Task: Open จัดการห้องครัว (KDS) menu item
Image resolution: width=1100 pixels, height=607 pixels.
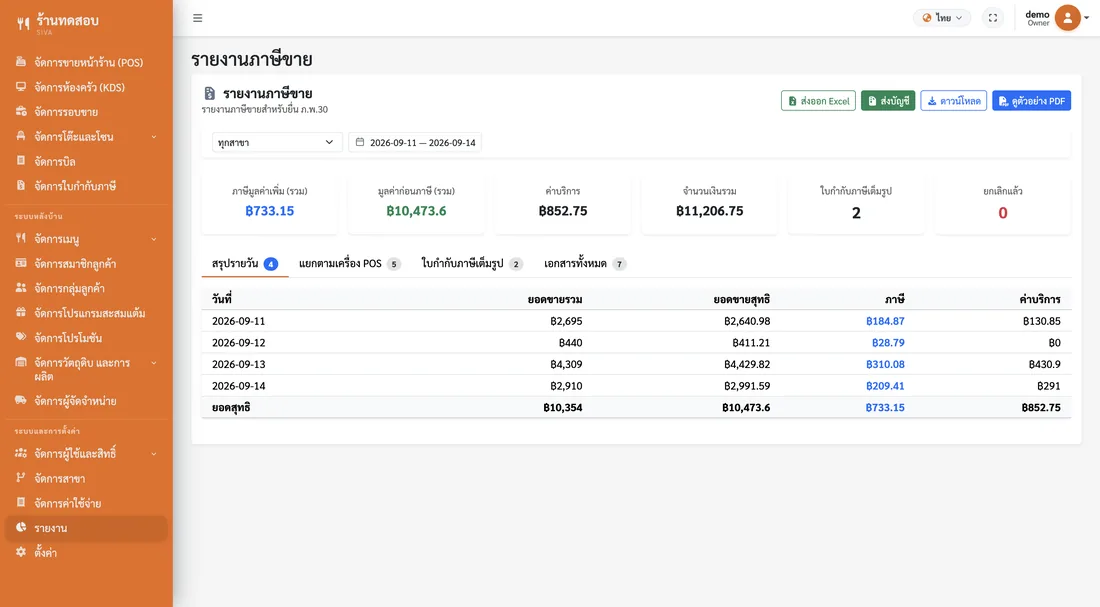Action: tap(86, 87)
